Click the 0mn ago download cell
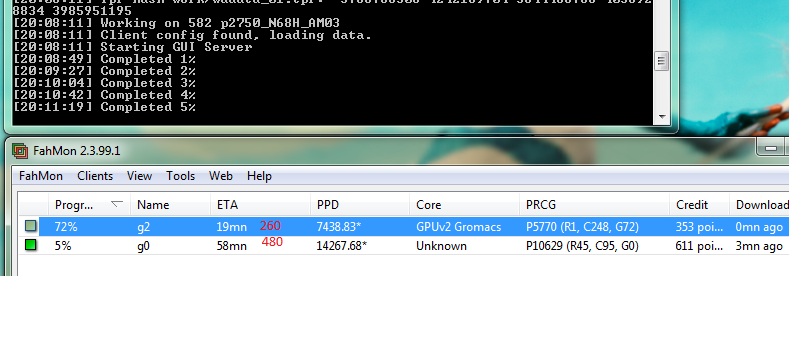 coord(759,227)
